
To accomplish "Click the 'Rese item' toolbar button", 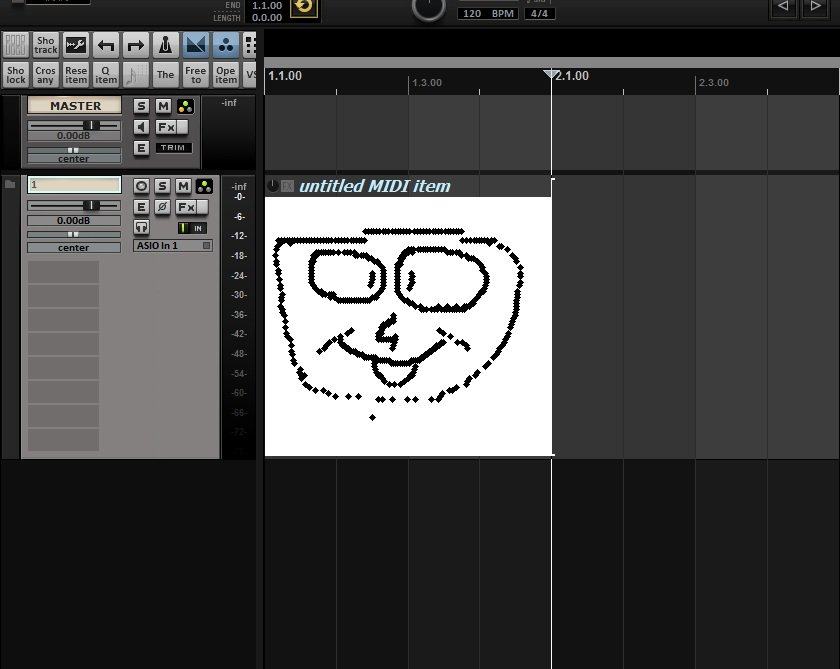I will click(x=76, y=75).
